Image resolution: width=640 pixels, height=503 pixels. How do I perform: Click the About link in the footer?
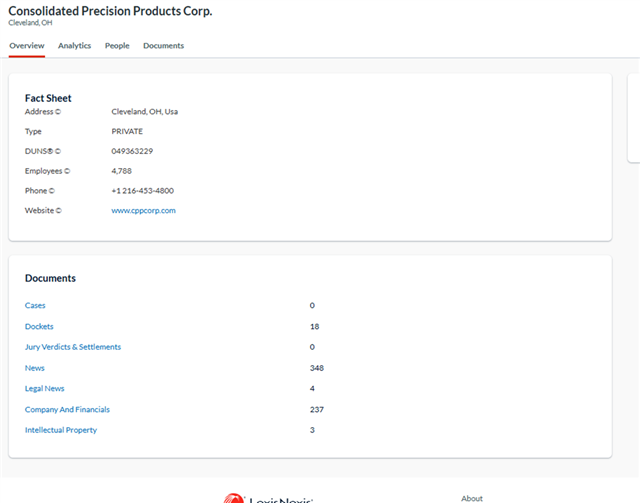(x=472, y=498)
